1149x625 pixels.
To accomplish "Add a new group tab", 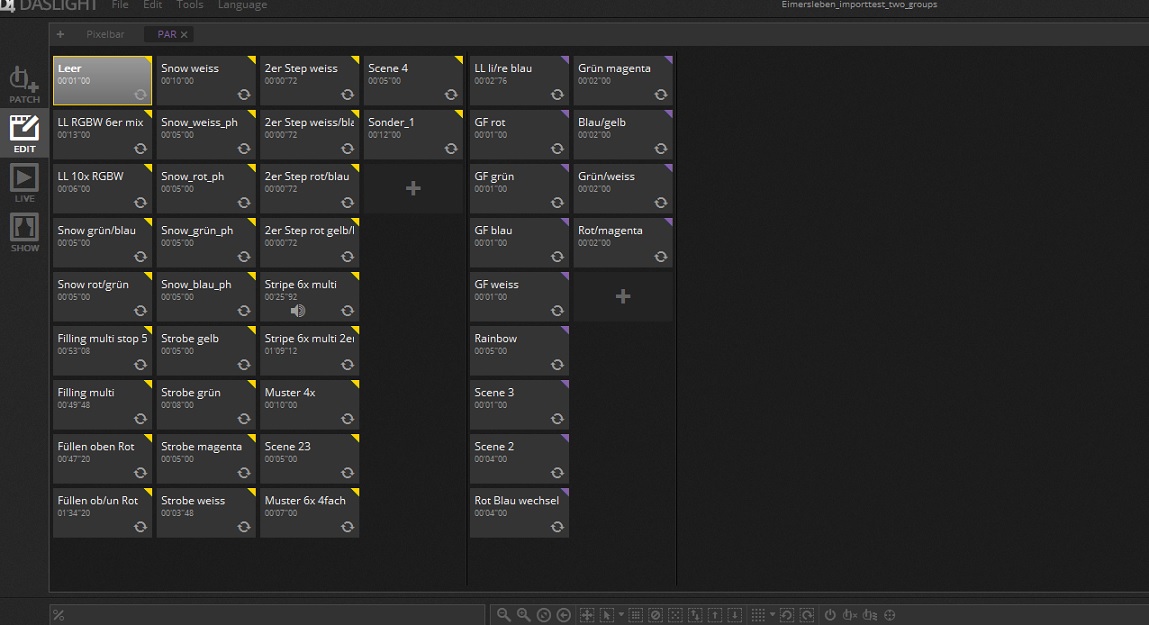I will (x=60, y=34).
